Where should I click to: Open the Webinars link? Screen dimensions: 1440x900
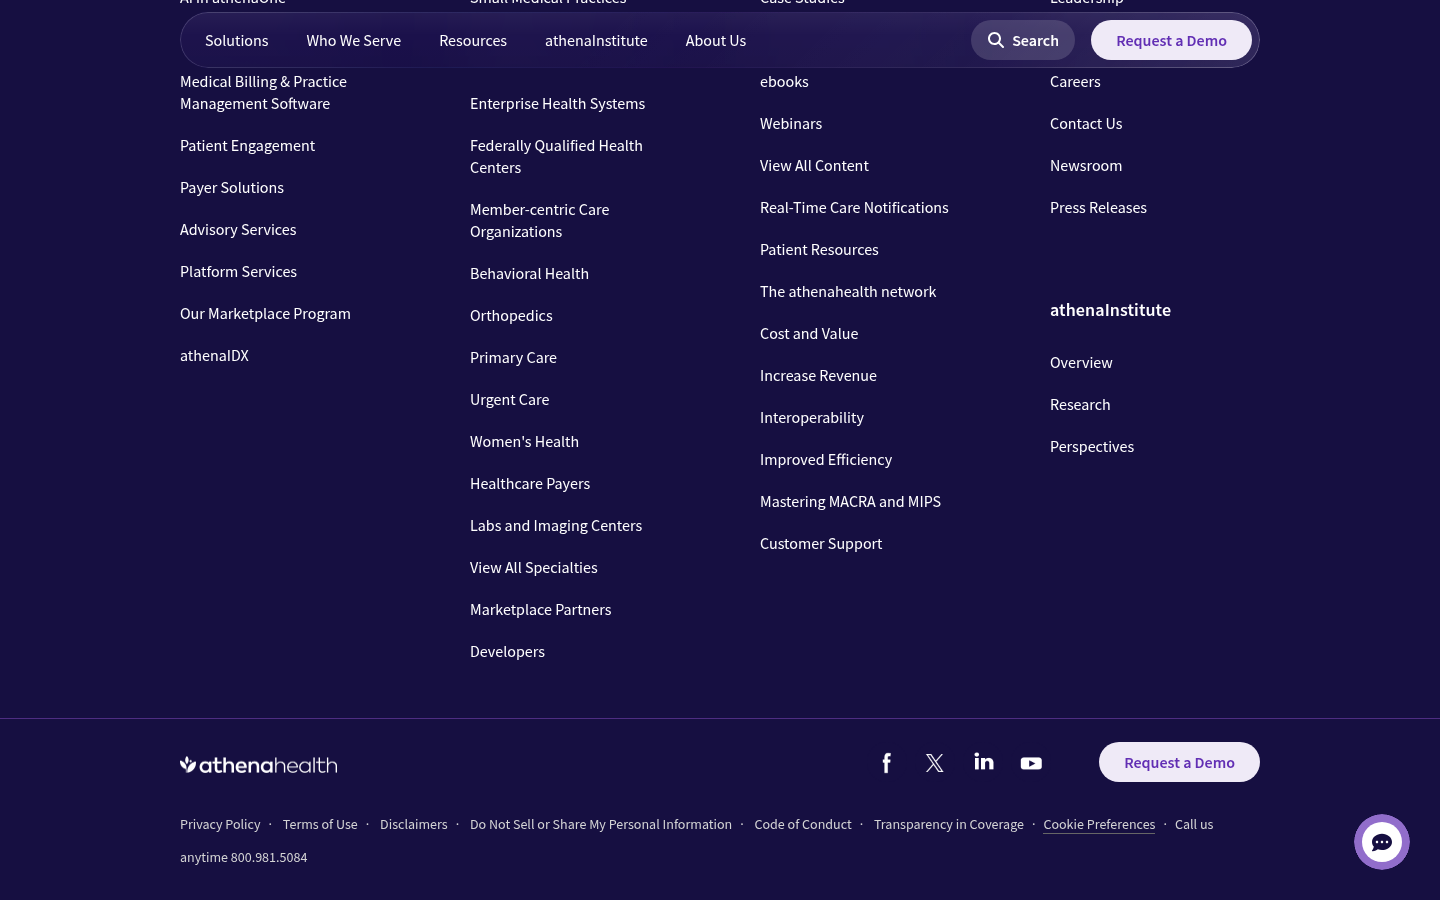click(791, 123)
